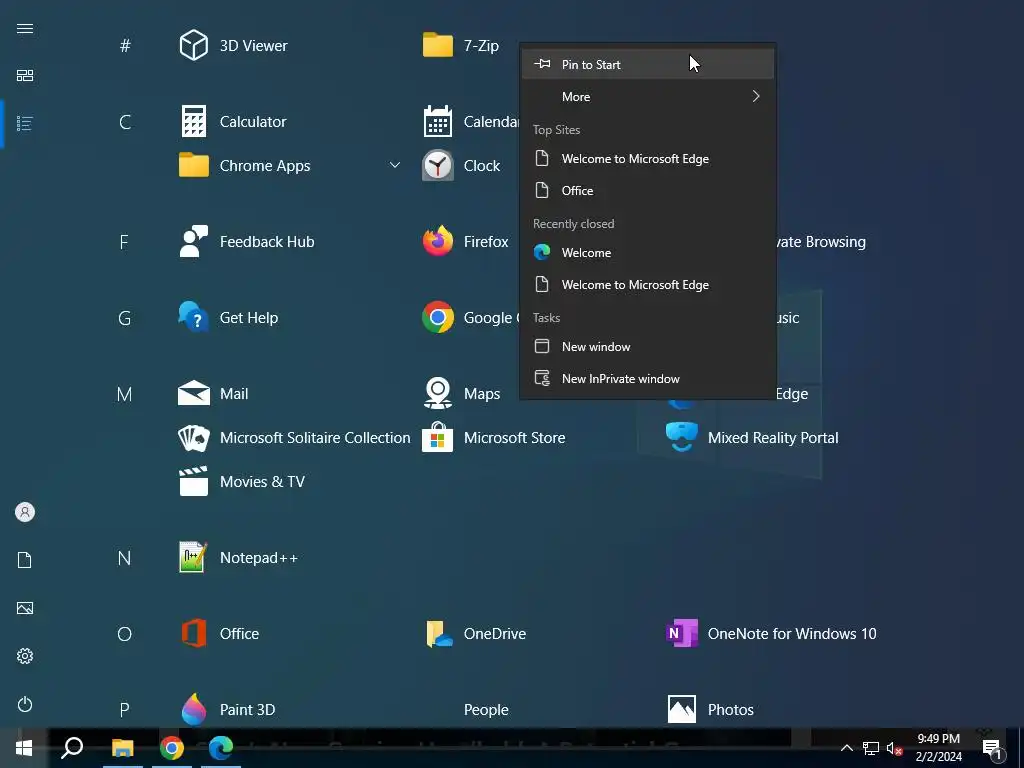
Task: Open OneNote for Windows 10 icon
Action: pos(682,633)
